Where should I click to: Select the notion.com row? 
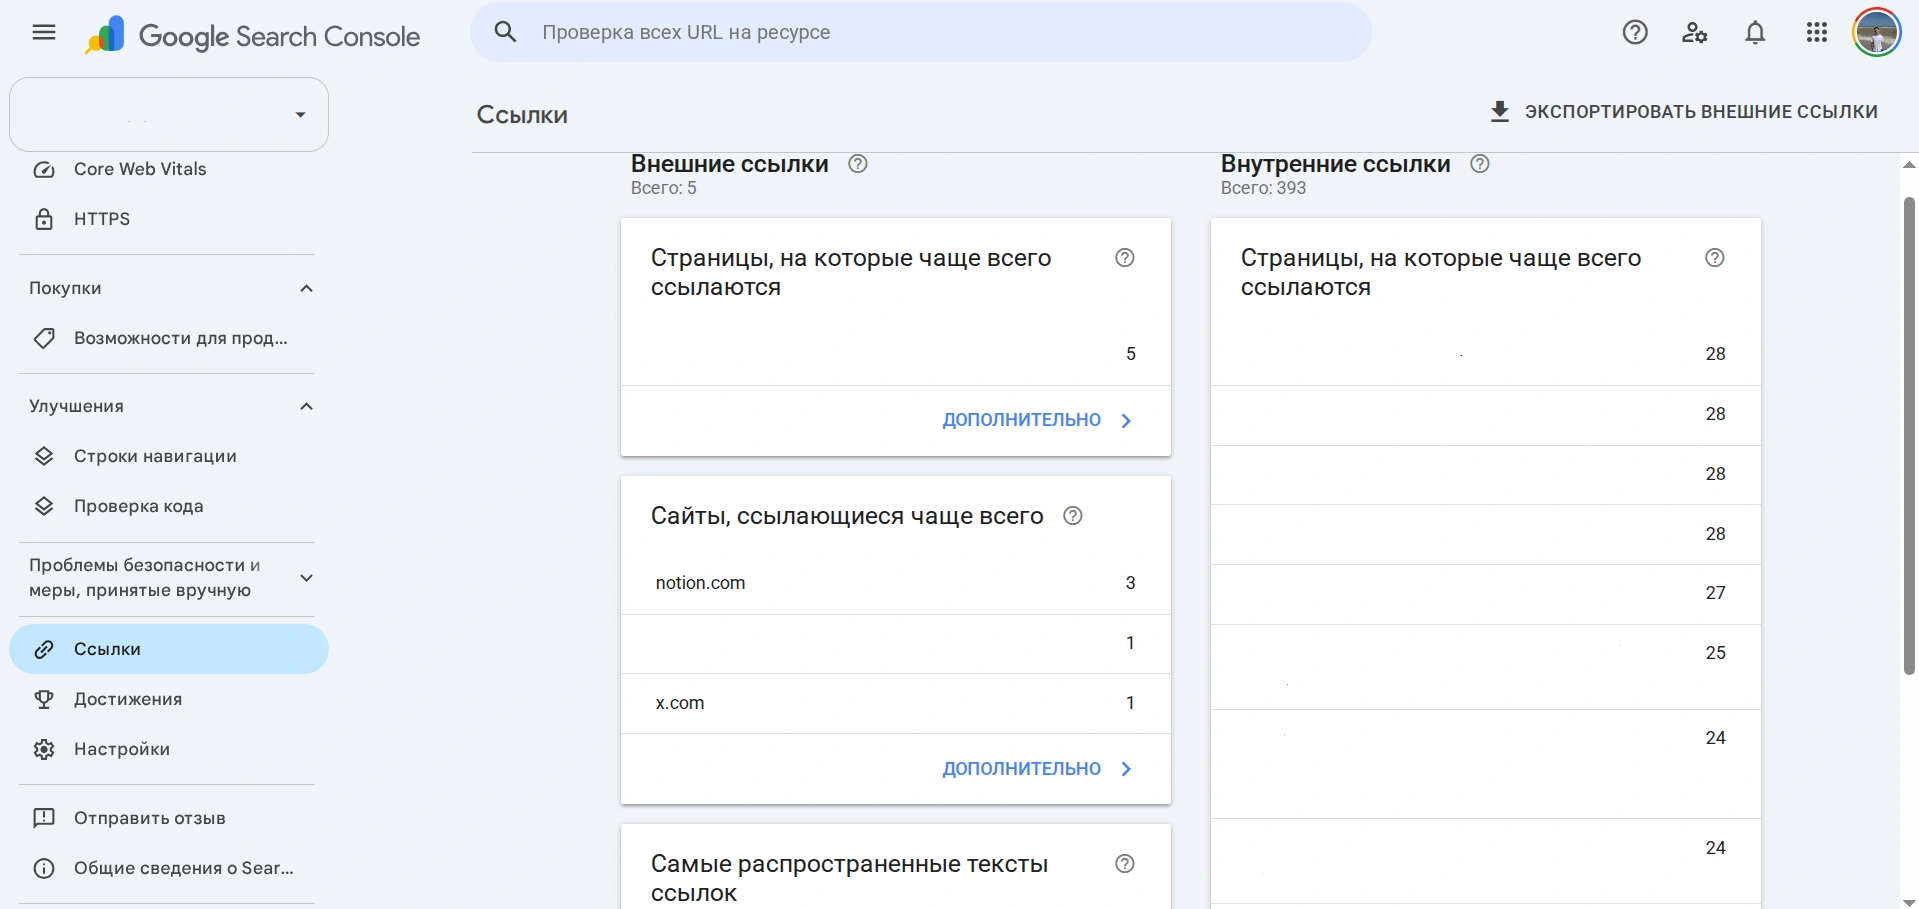tap(896, 583)
